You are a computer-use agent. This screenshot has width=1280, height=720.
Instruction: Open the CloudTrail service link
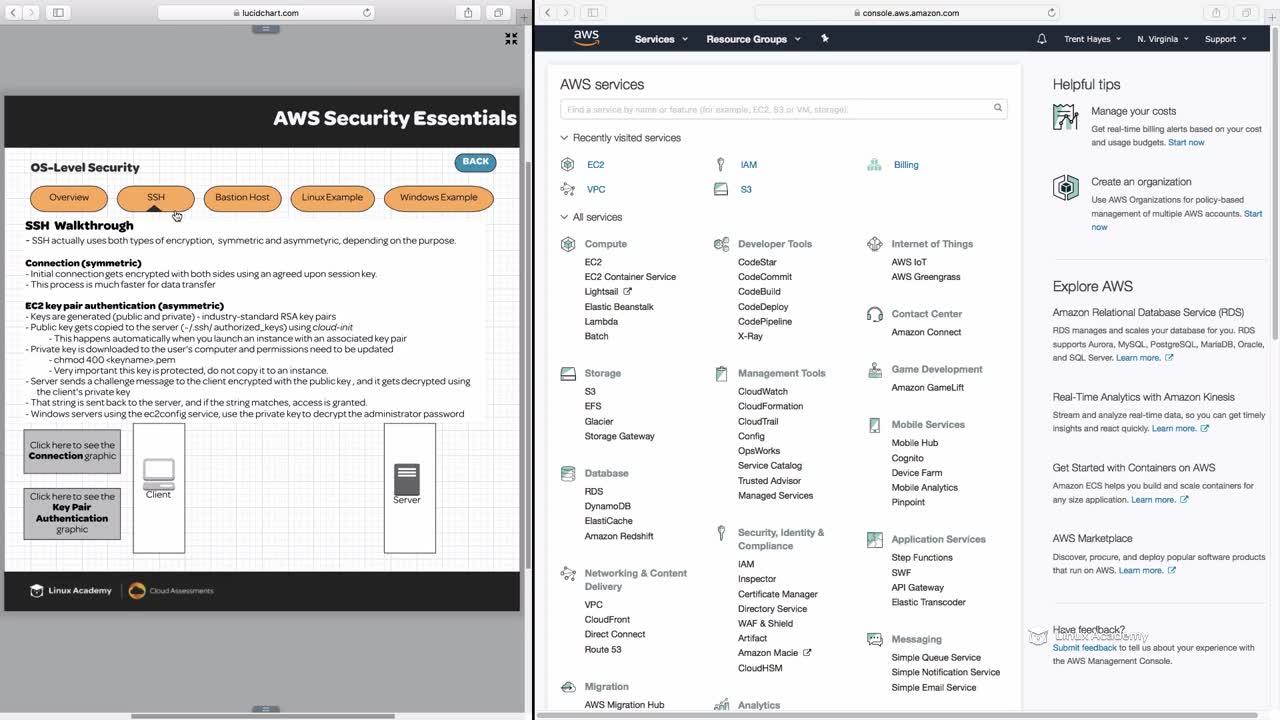[758, 421]
